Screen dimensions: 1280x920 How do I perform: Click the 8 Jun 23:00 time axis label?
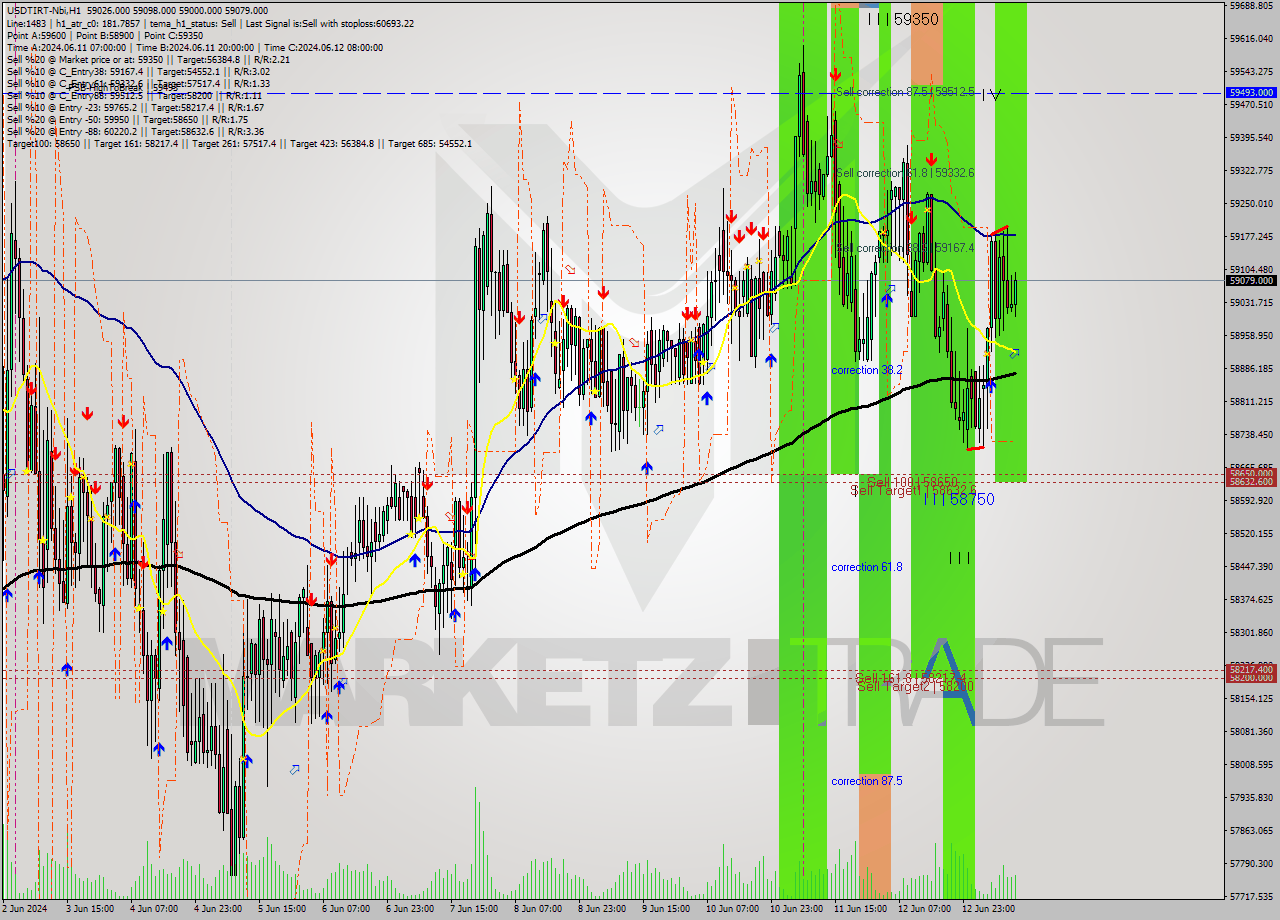click(x=602, y=909)
